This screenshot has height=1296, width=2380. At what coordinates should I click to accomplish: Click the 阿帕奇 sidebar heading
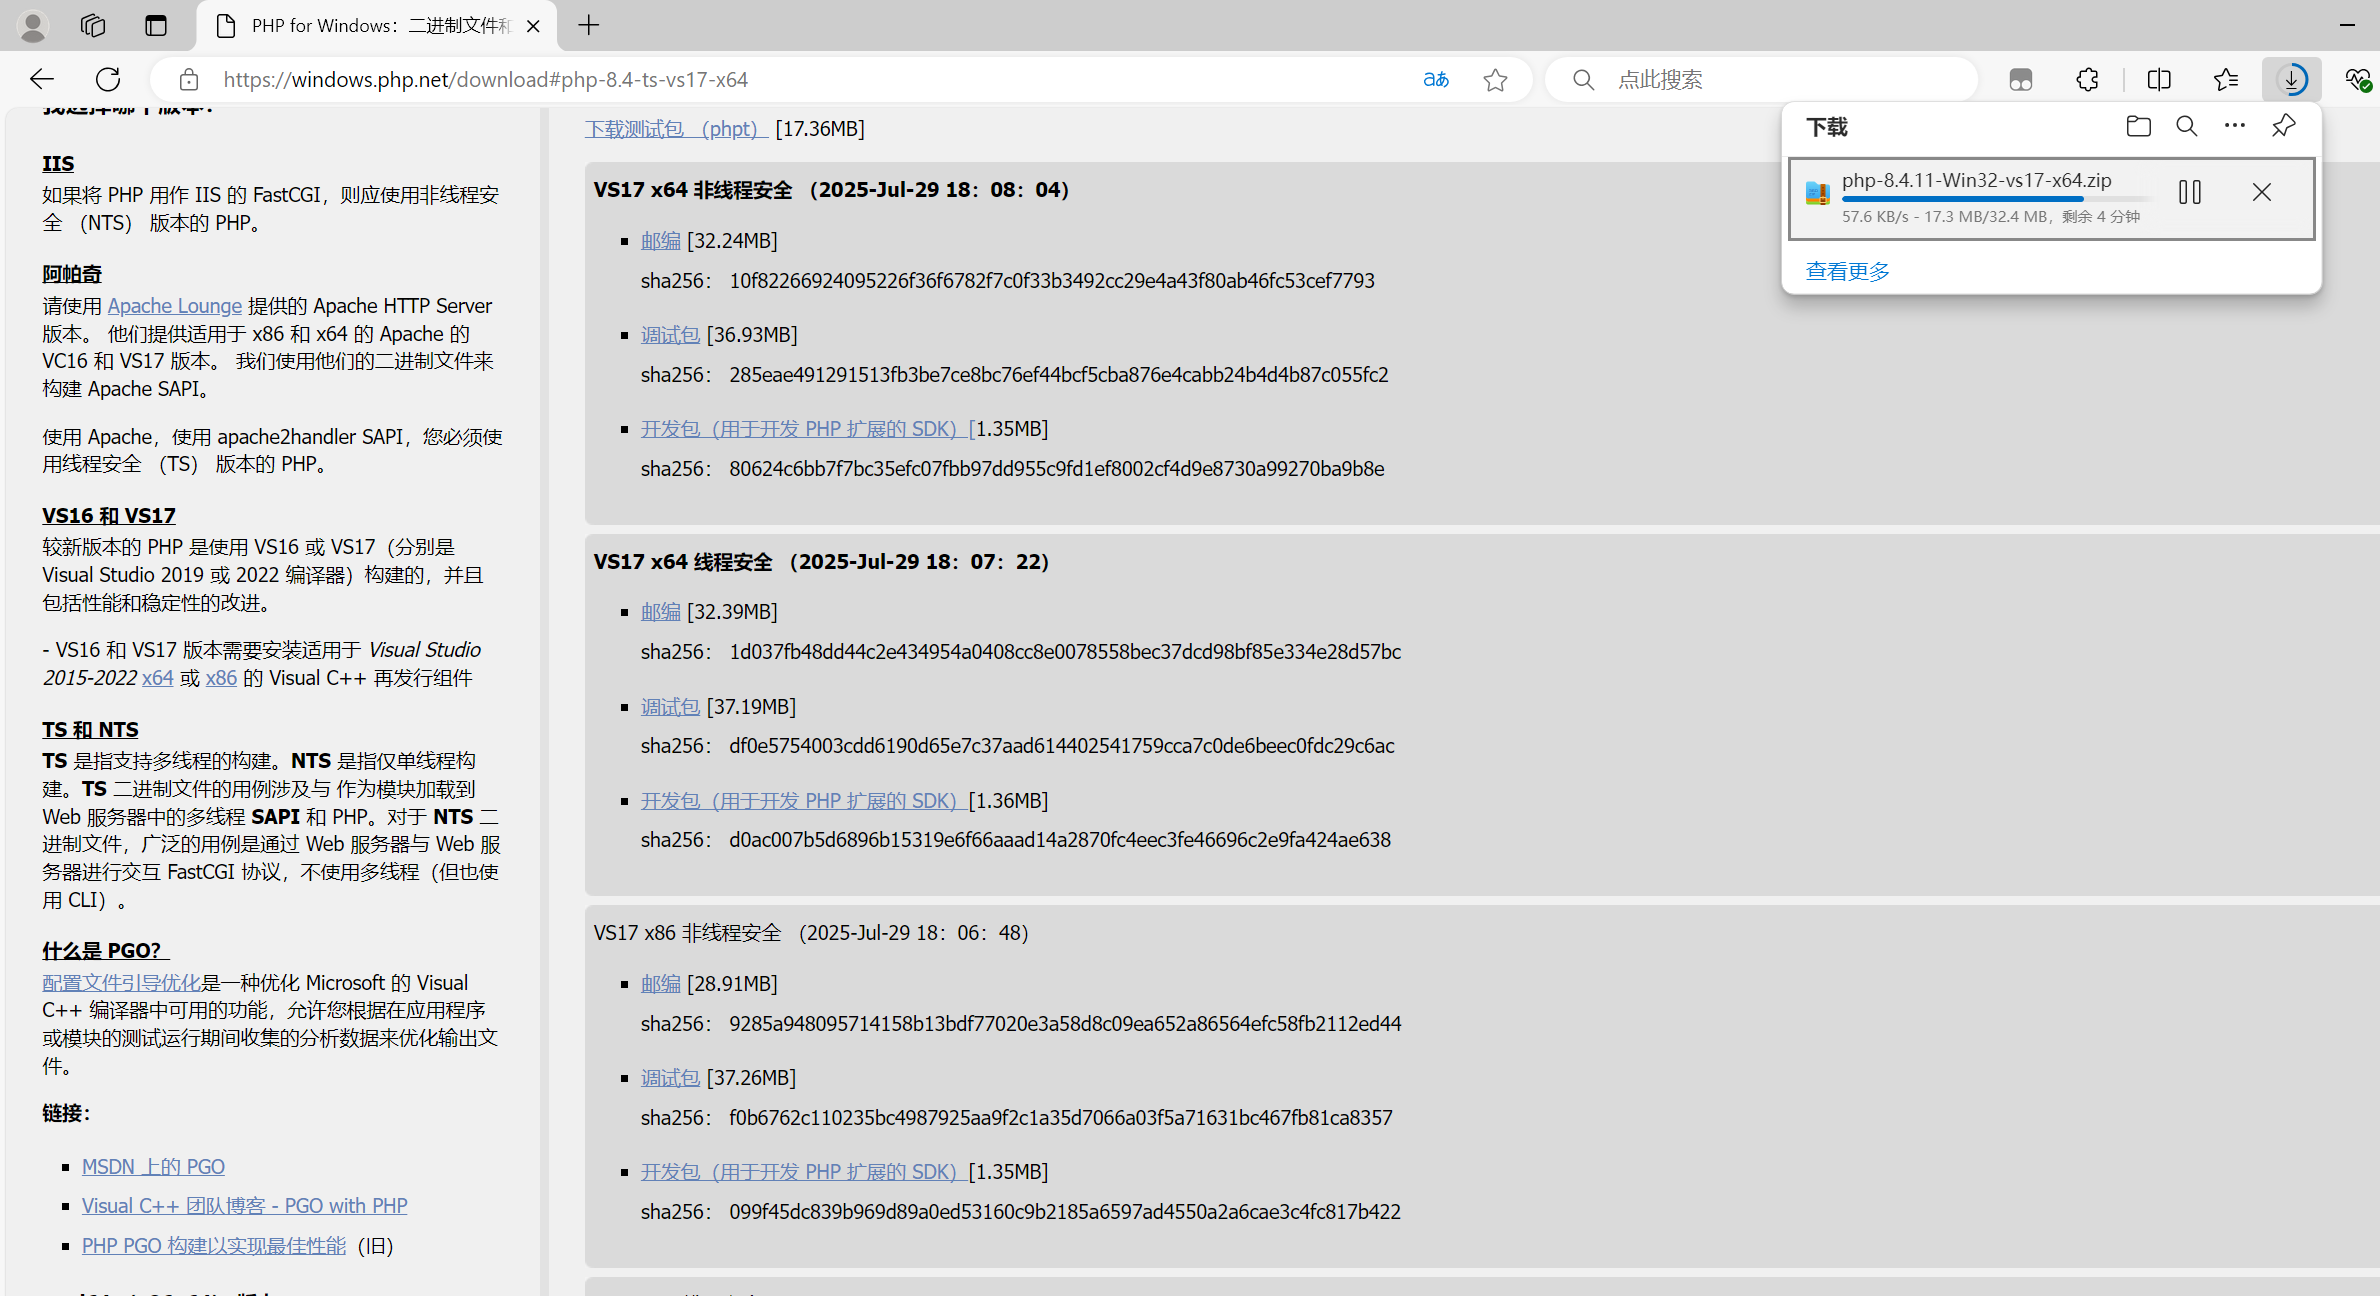click(72, 274)
